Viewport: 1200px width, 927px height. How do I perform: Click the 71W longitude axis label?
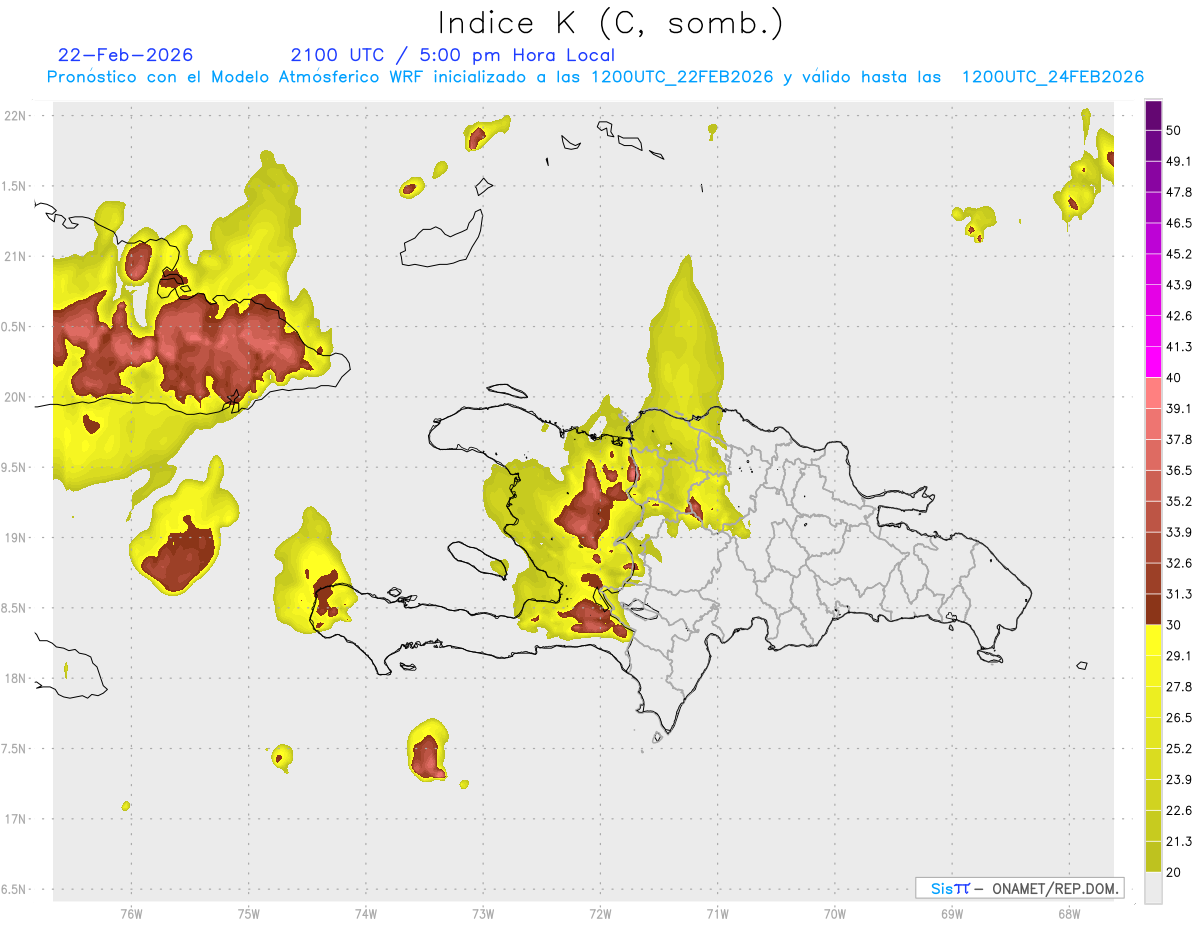[x=717, y=913]
